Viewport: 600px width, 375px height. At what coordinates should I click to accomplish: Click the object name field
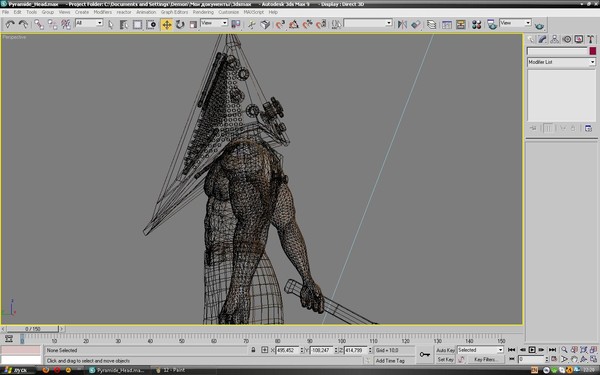(x=557, y=51)
